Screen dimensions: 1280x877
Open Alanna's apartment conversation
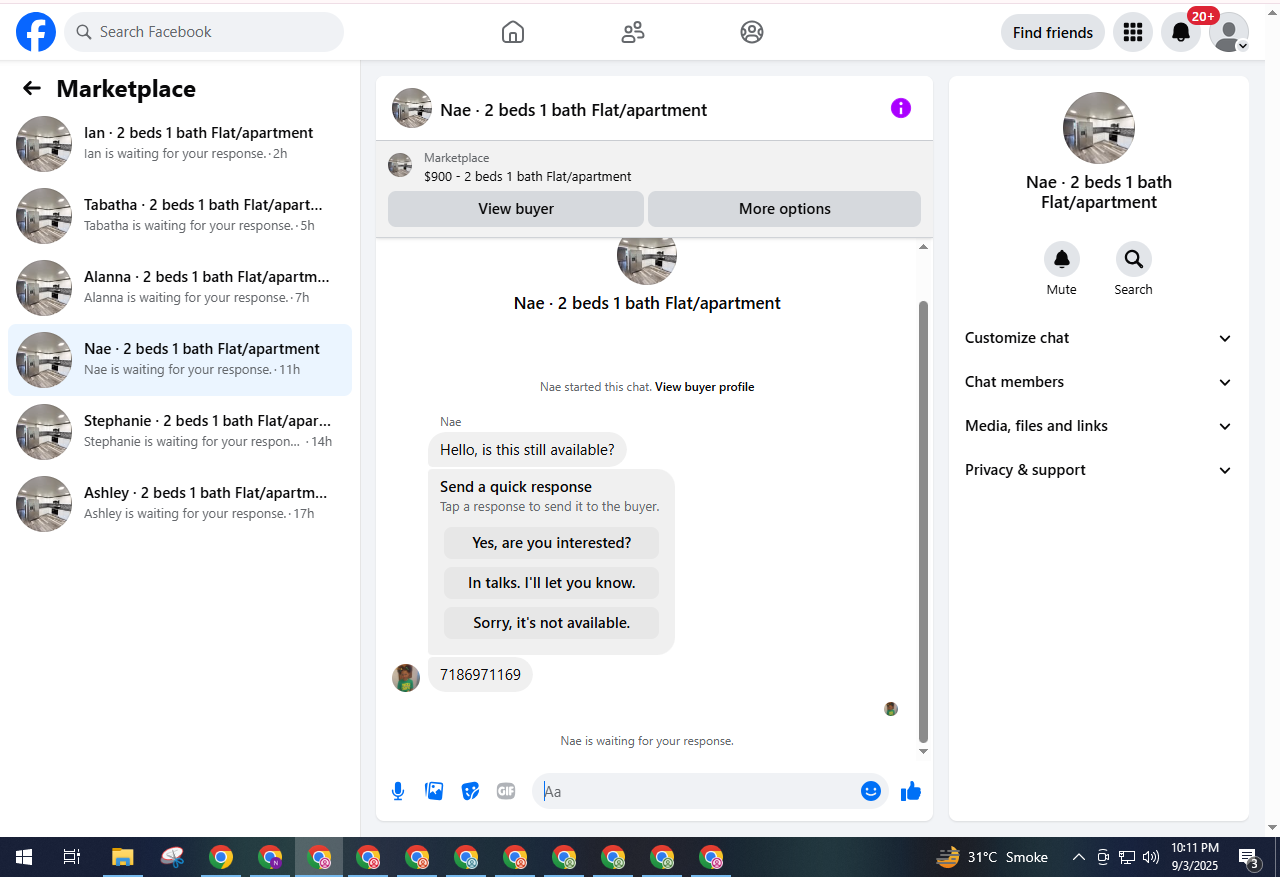click(180, 288)
